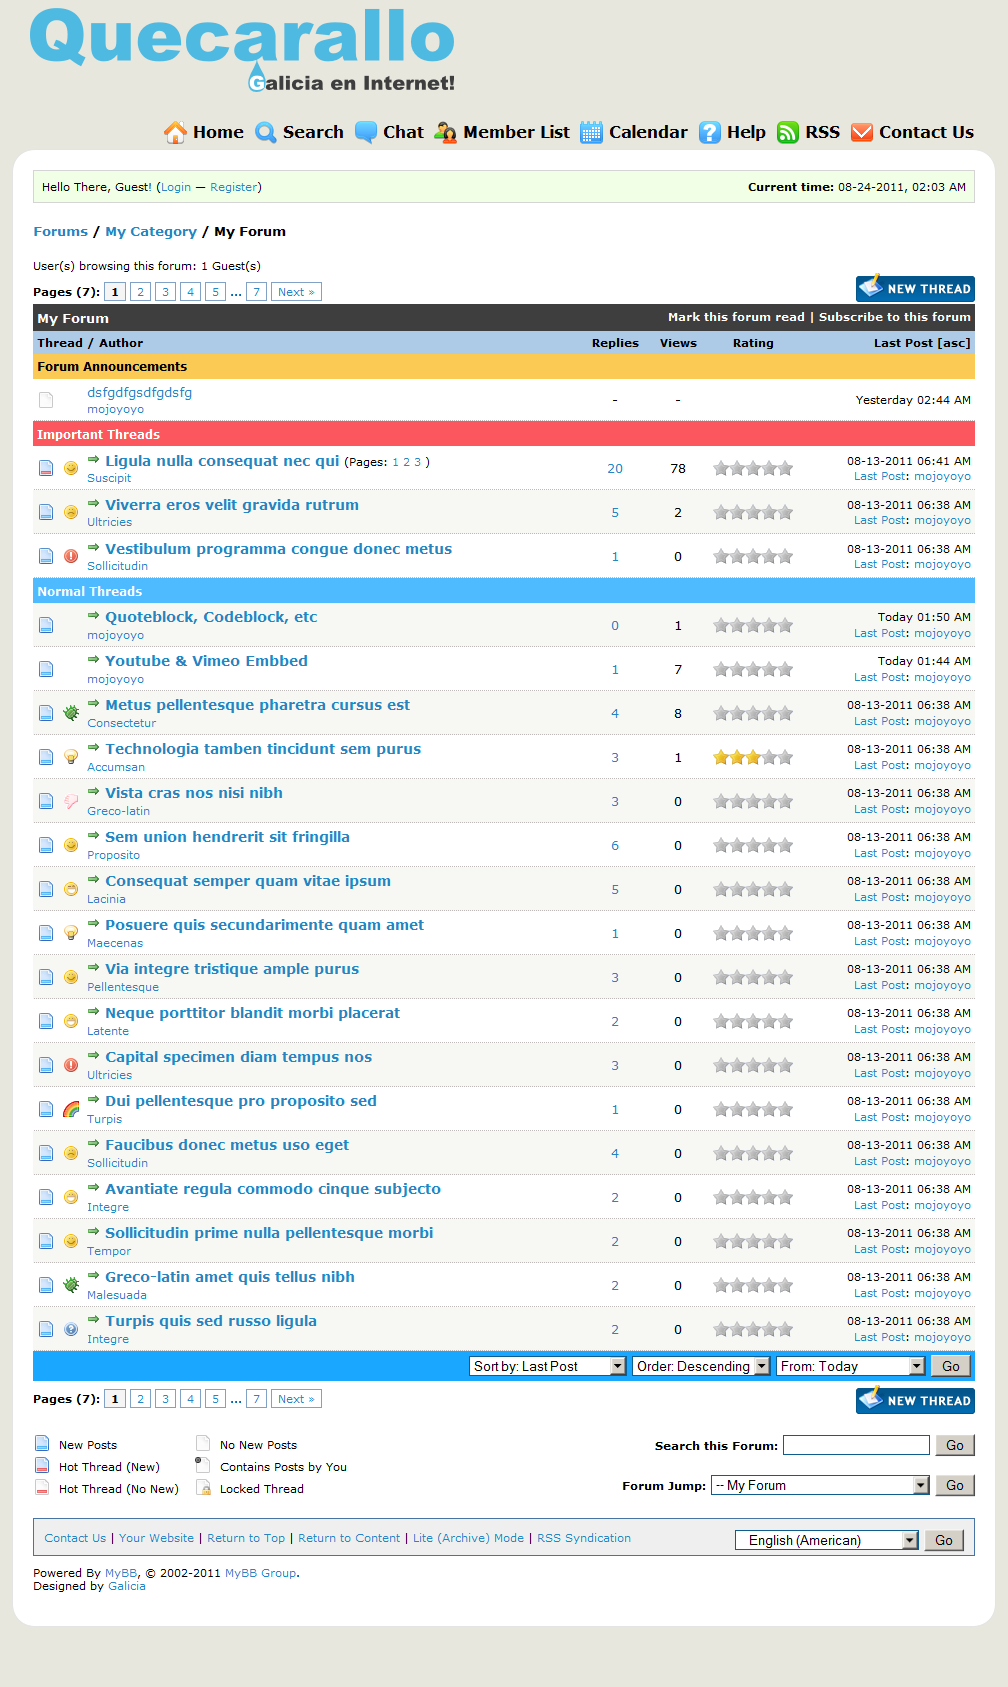Click the Chat bubble icon

(366, 132)
